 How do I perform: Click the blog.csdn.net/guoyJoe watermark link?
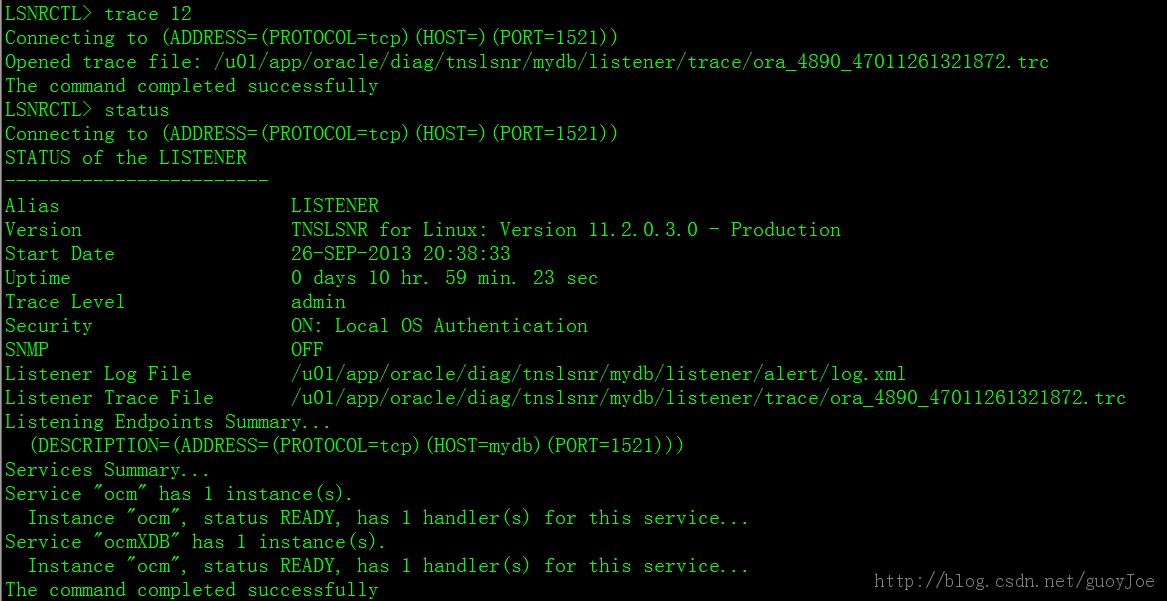[1014, 581]
